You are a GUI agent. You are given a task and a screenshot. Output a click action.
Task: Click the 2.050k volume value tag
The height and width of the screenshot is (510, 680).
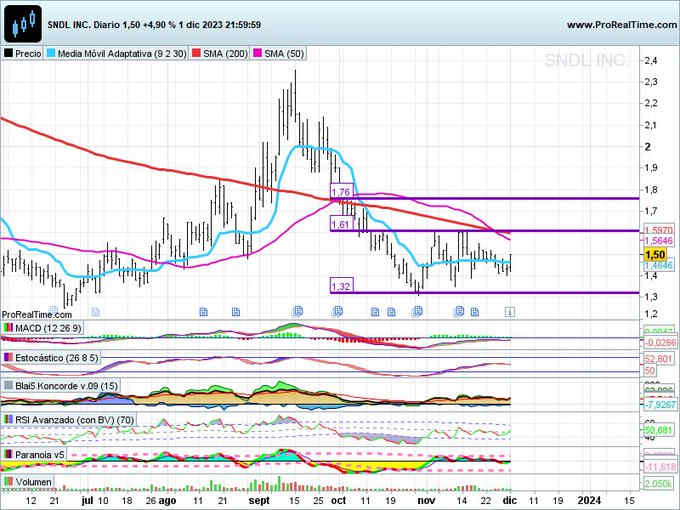[x=658, y=483]
